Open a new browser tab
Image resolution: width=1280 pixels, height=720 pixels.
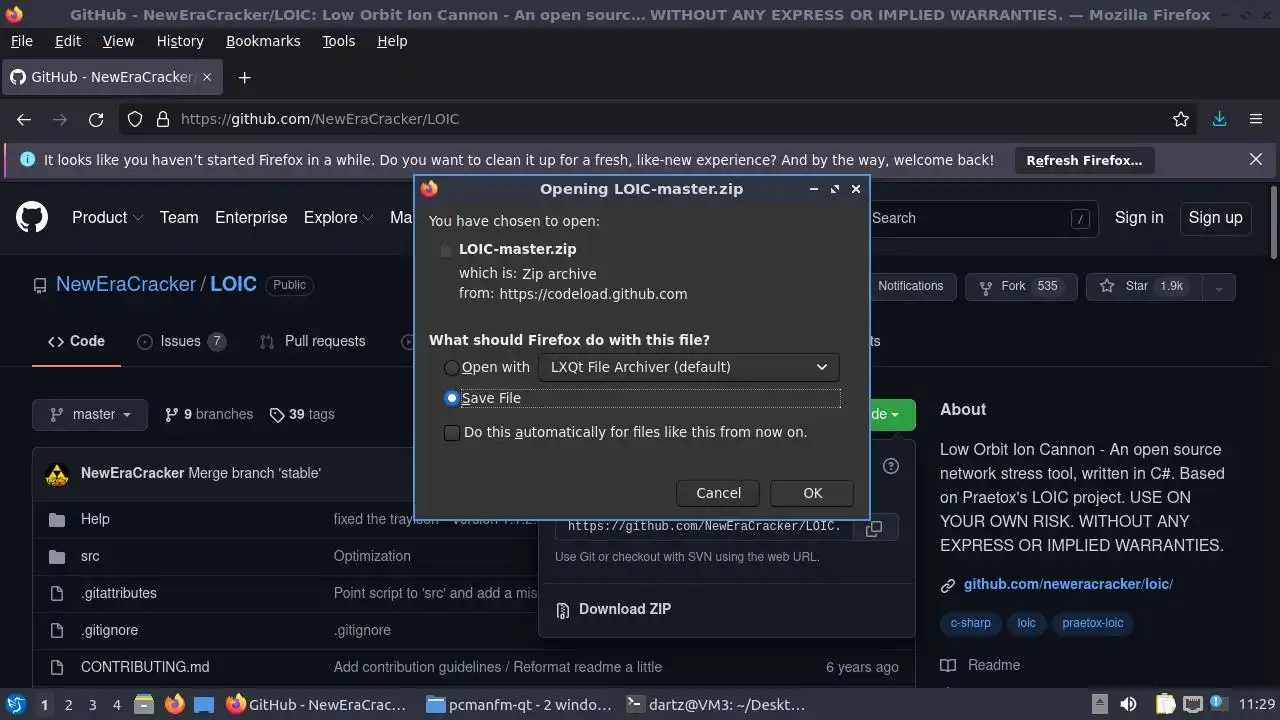coord(244,77)
